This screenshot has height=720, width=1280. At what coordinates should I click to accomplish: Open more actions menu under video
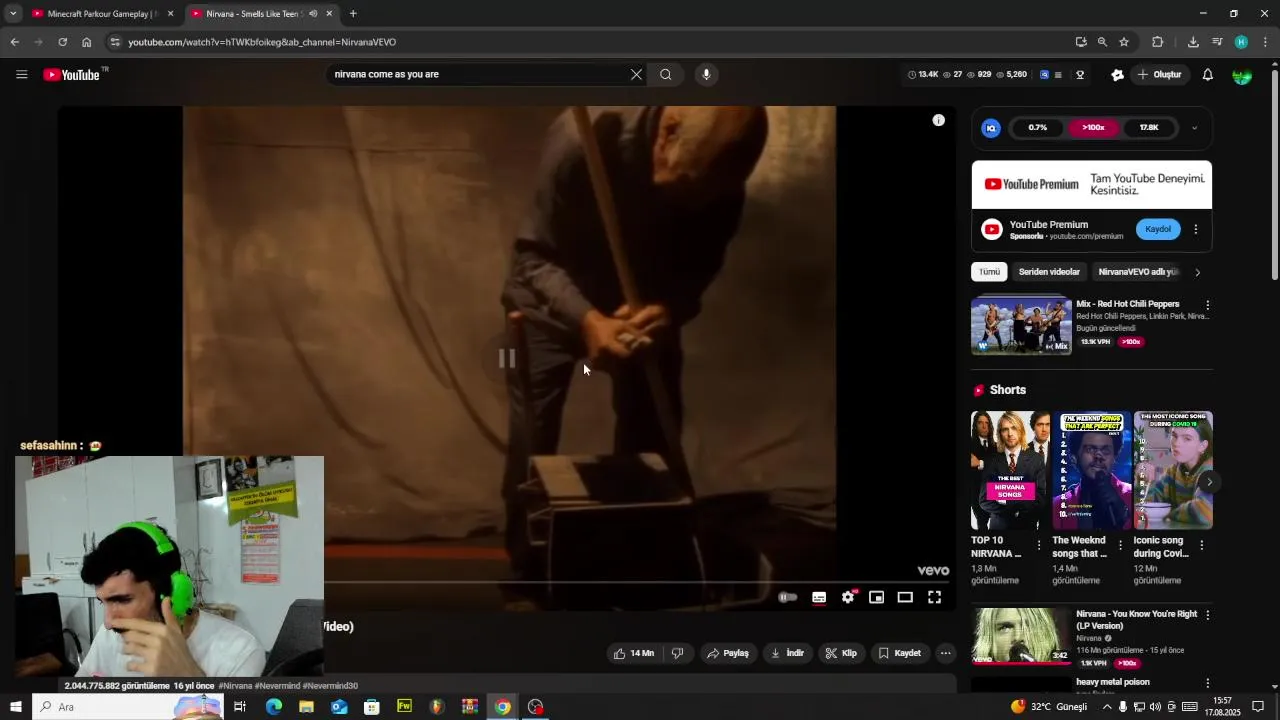(945, 653)
